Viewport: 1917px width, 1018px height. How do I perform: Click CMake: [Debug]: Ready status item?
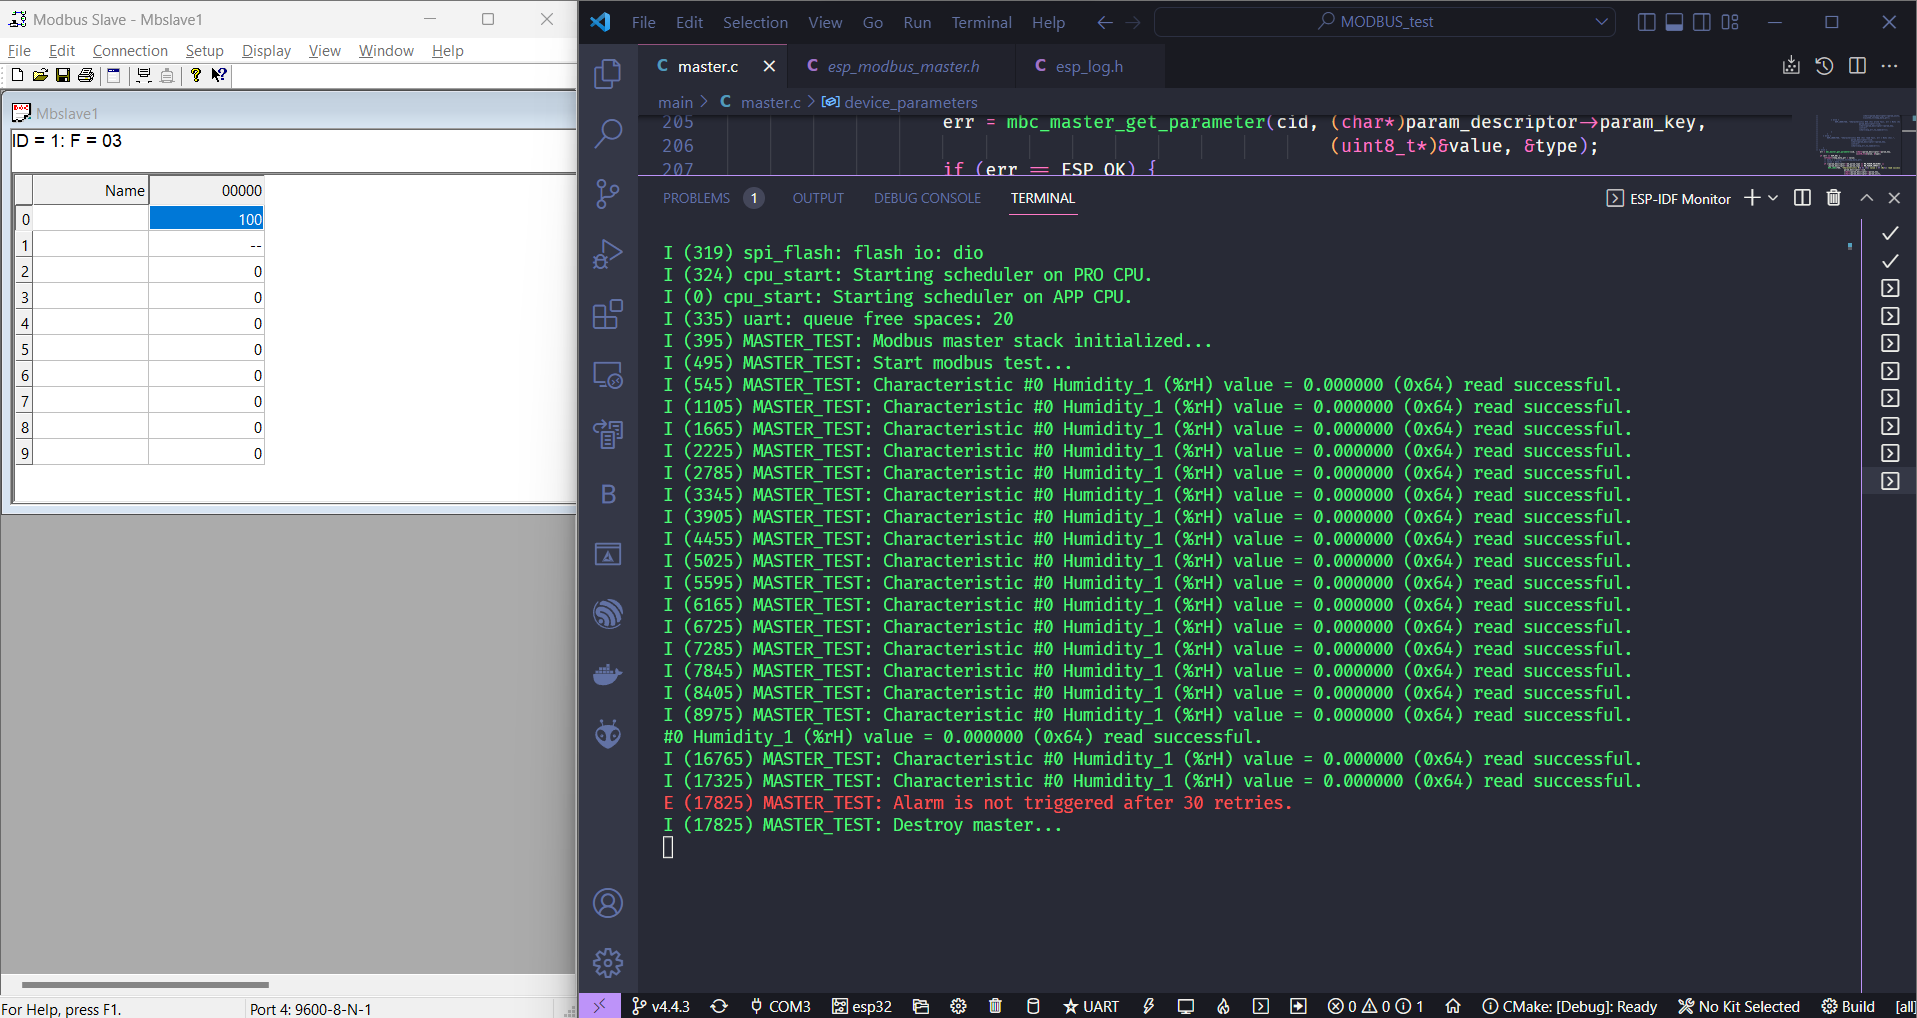tap(1571, 1006)
